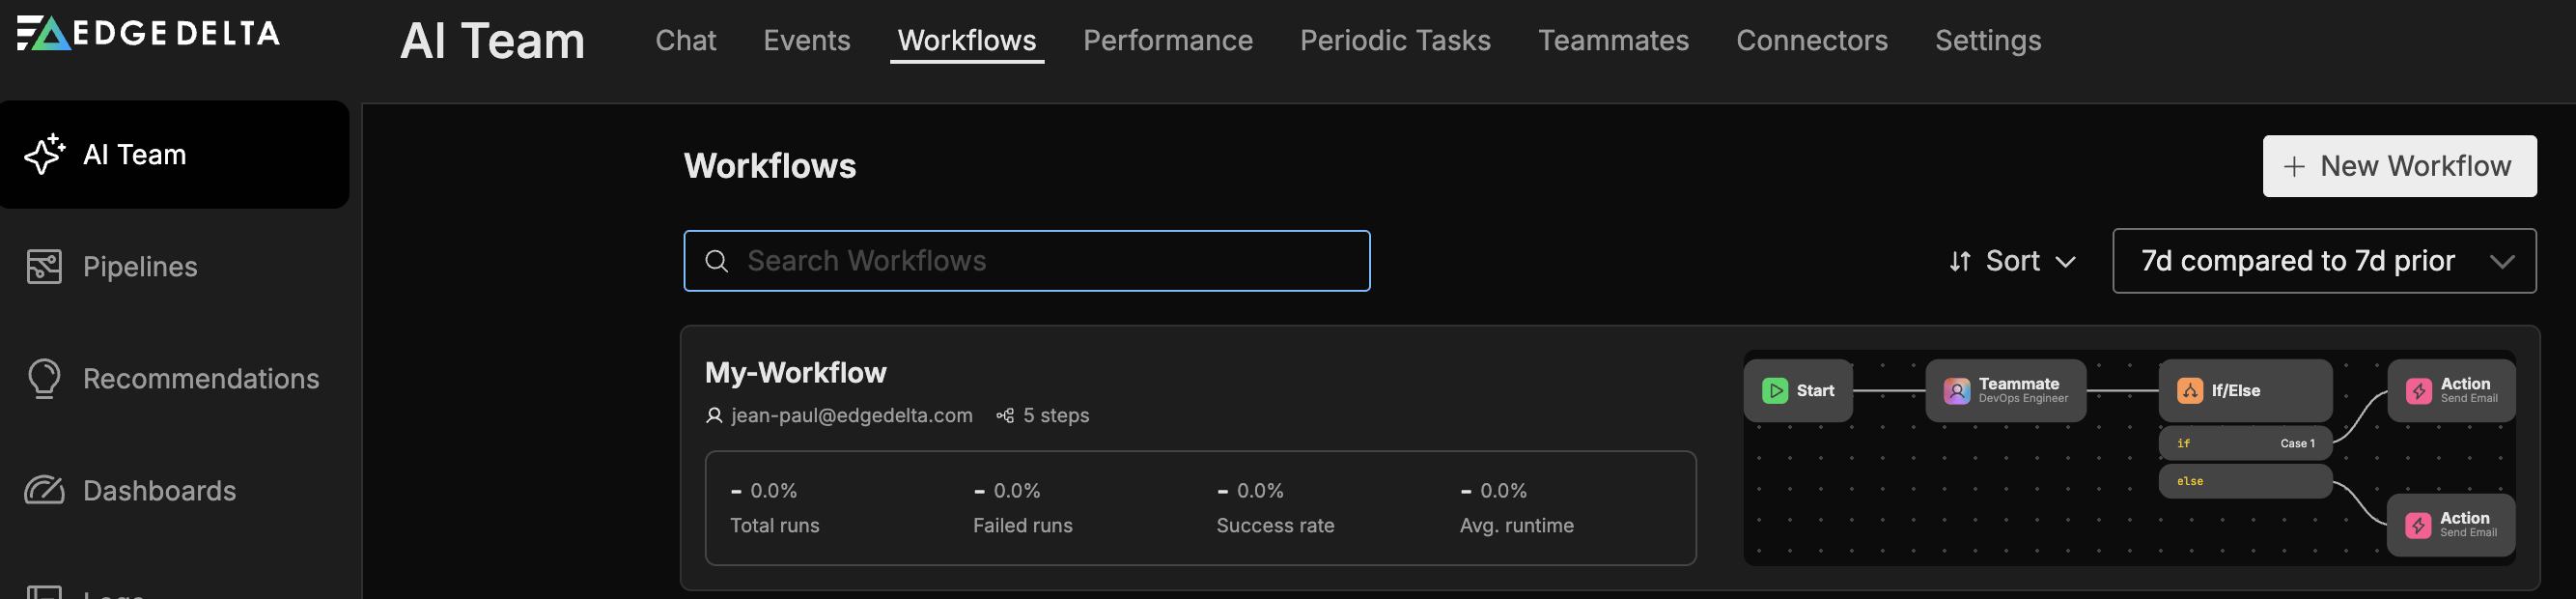2576x599 pixels.
Task: Open the My-Workflow title link
Action: (795, 372)
